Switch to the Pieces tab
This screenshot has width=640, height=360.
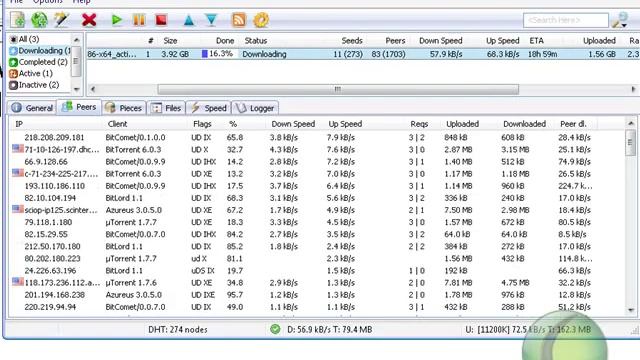tap(124, 108)
